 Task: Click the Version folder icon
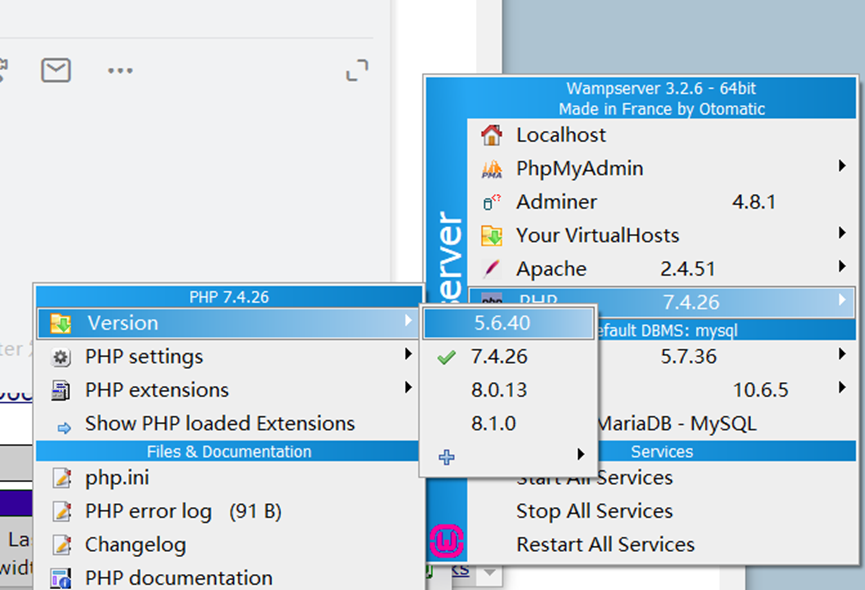point(61,323)
